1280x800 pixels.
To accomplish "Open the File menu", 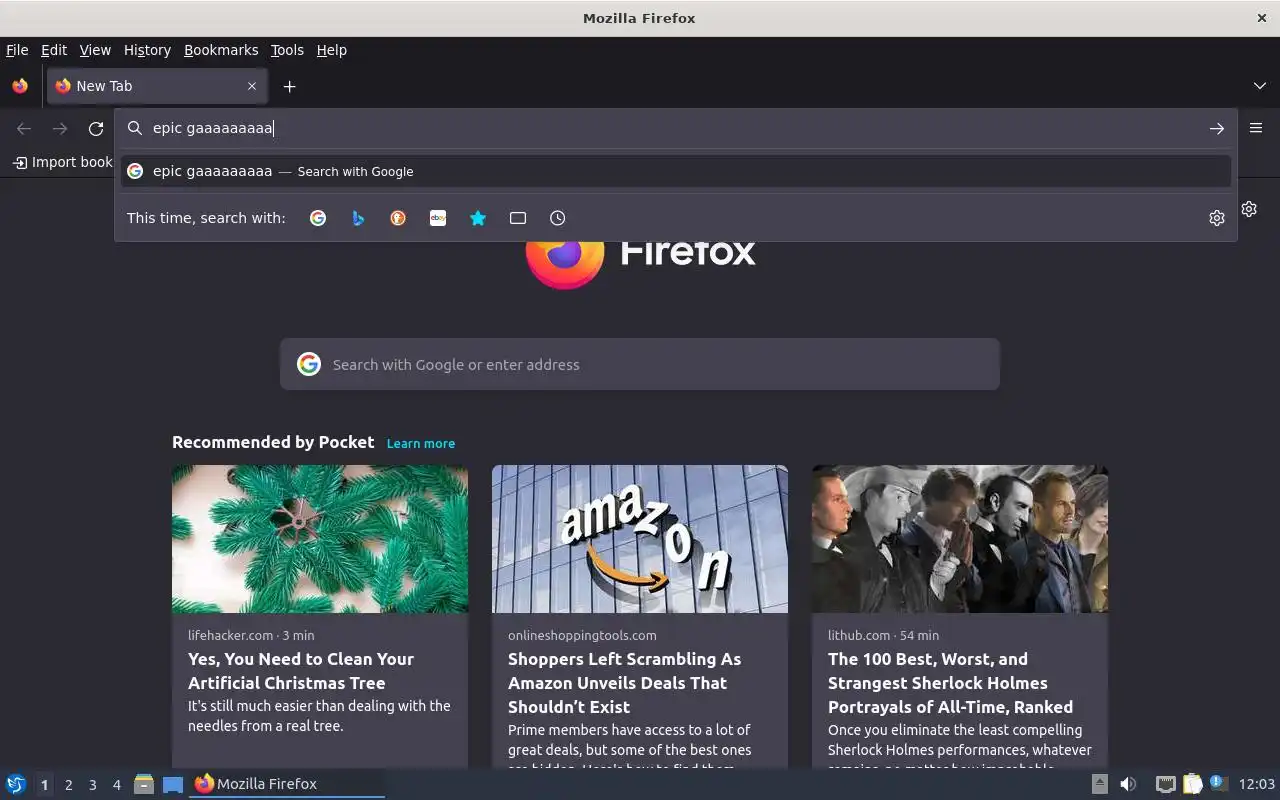I will click(x=17, y=50).
